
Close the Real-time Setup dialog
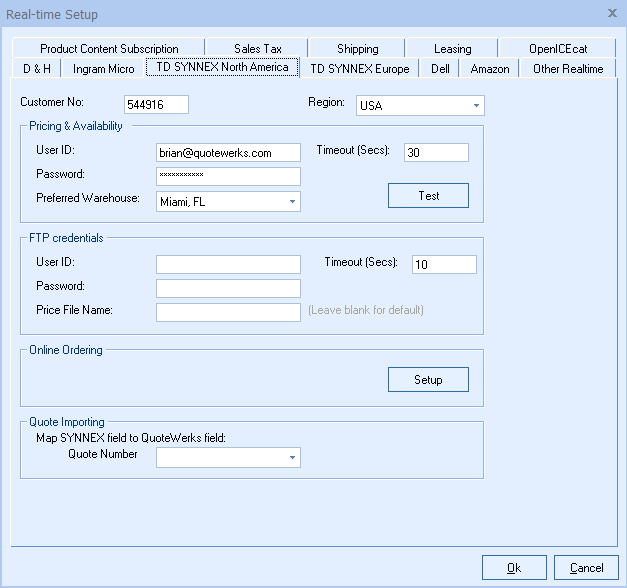[x=611, y=14]
